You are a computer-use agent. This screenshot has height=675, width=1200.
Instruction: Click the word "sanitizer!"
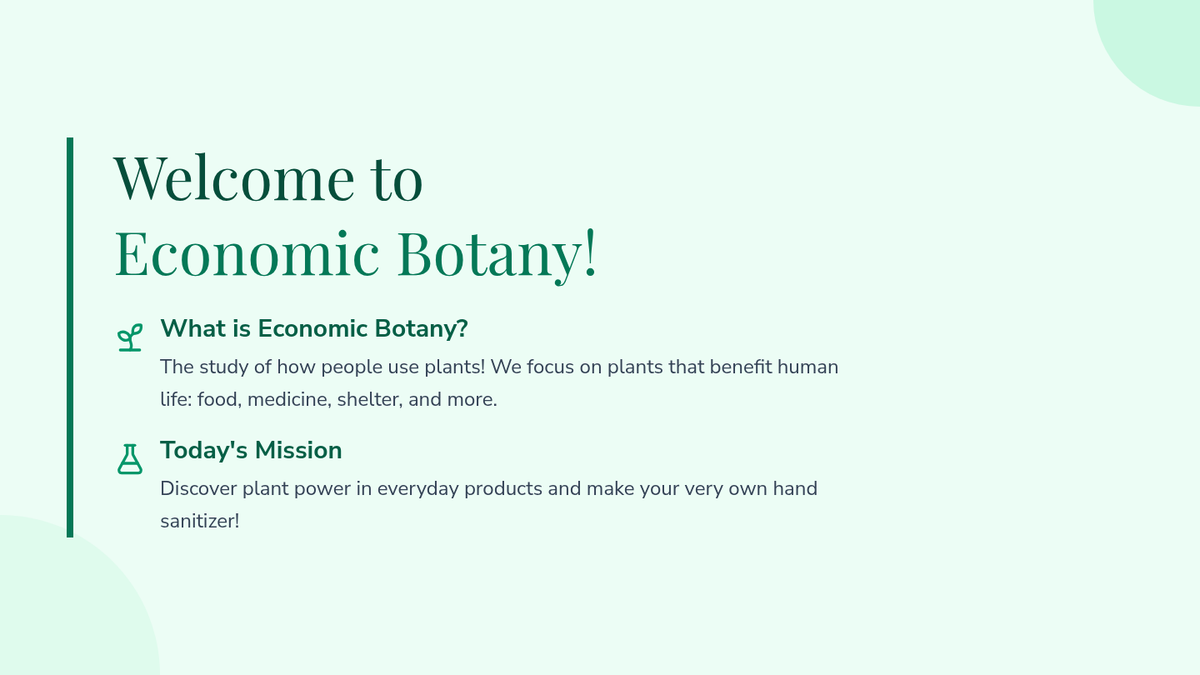click(x=200, y=522)
